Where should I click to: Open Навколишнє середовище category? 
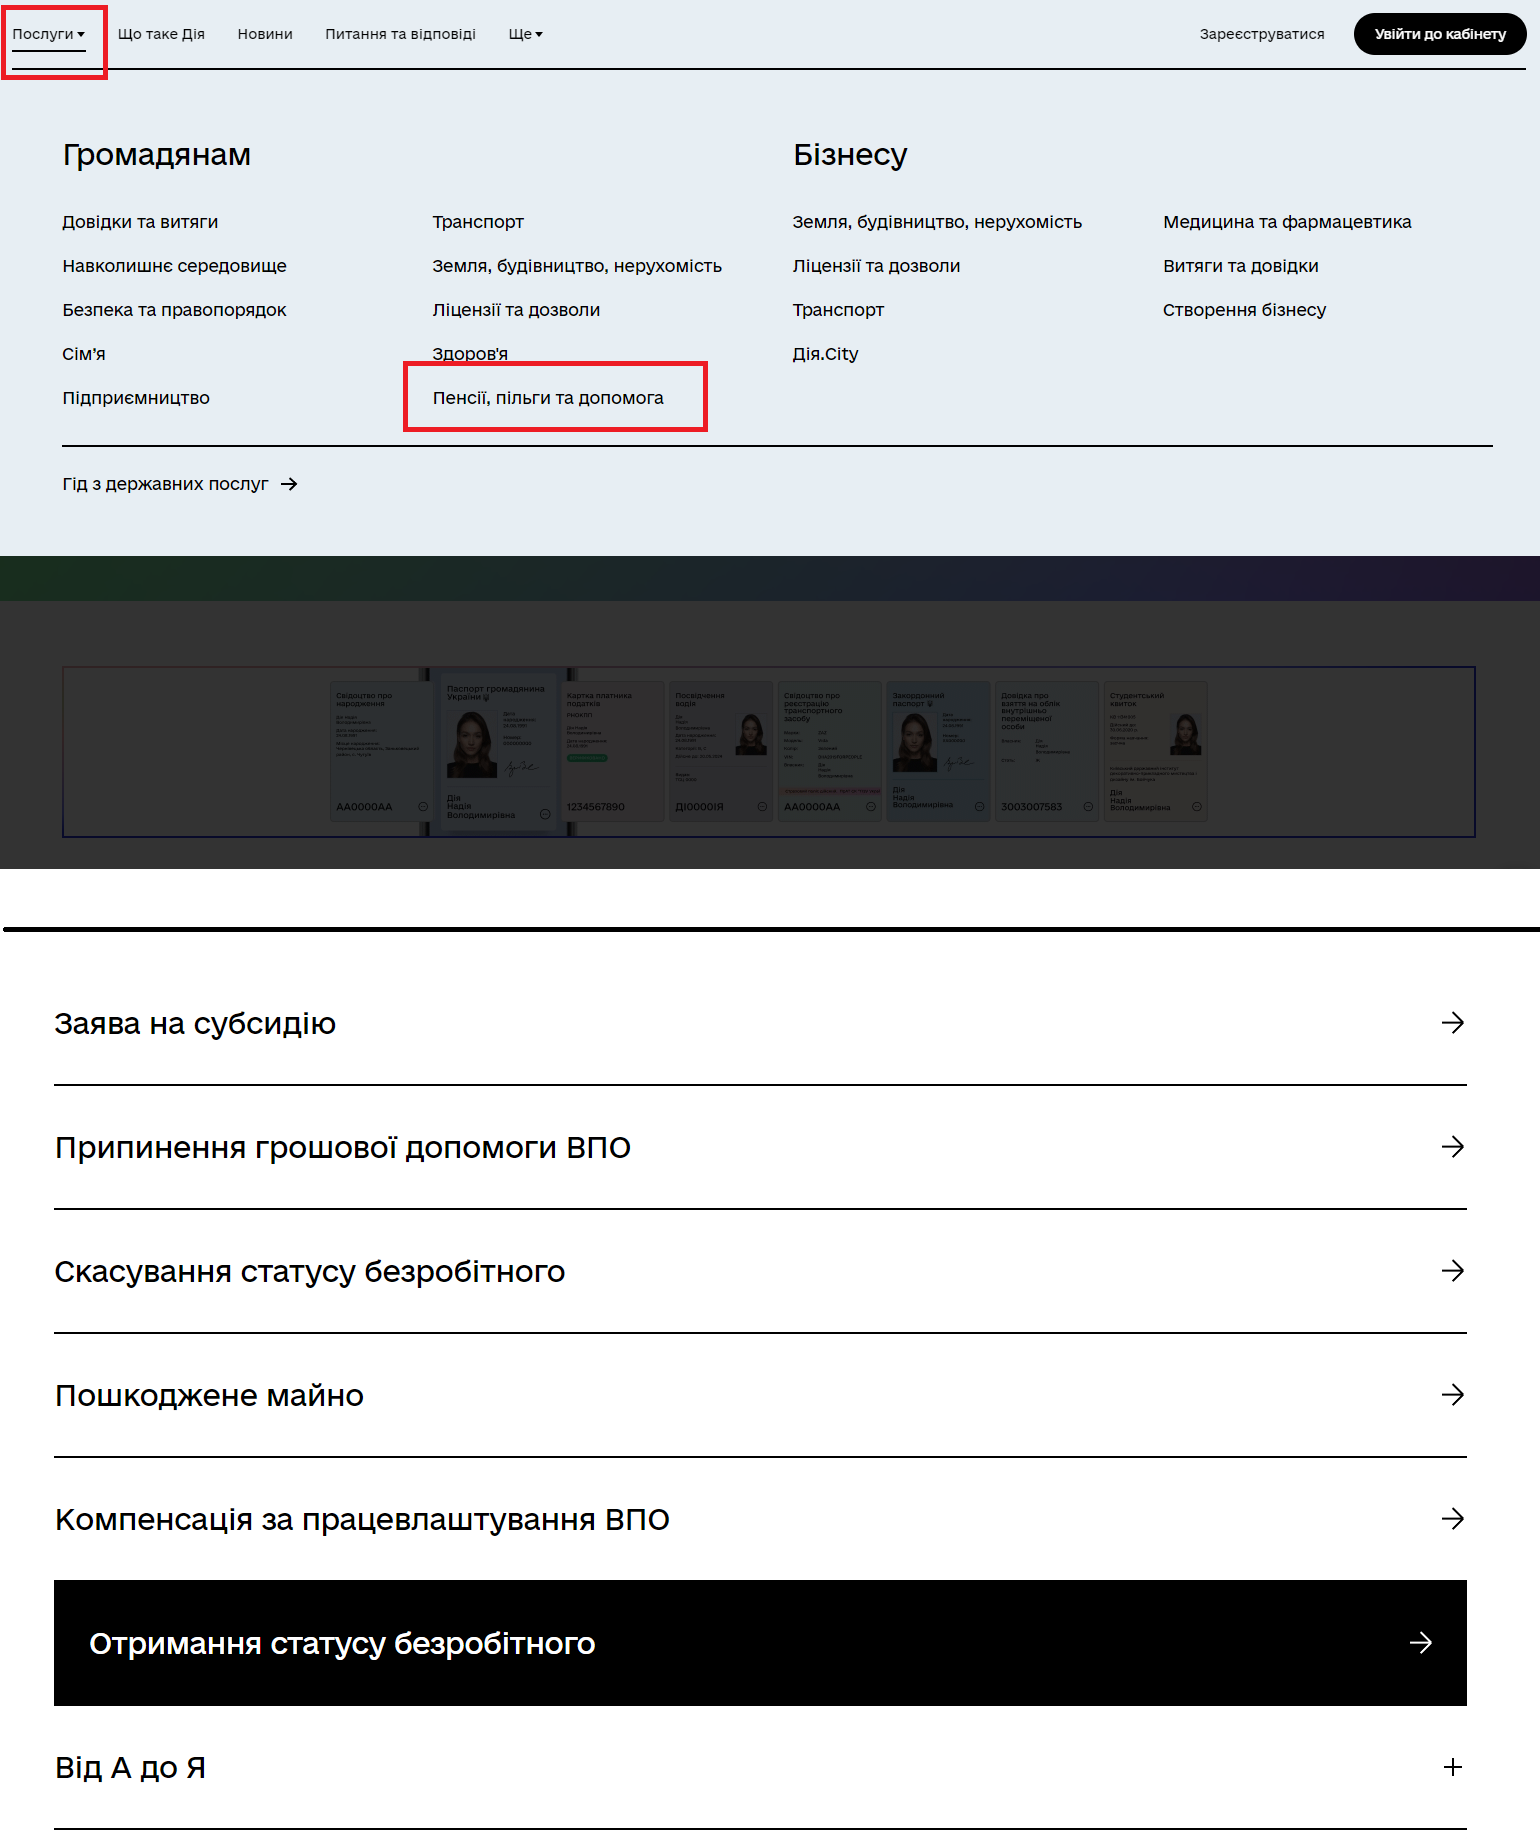174,266
